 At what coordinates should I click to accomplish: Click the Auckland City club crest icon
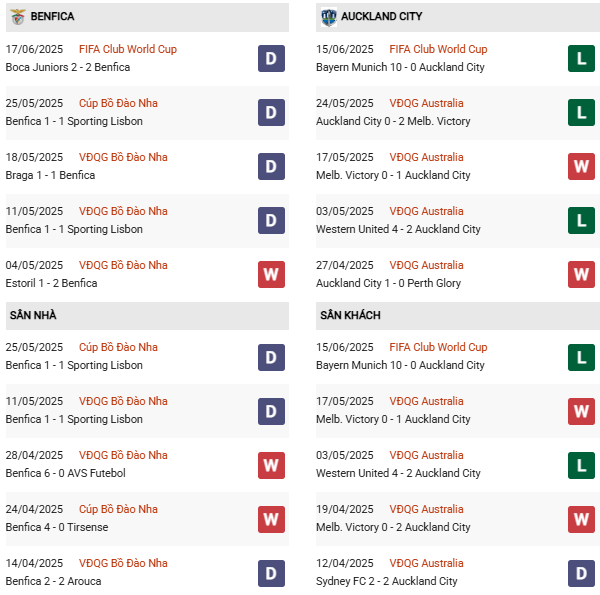coord(328,17)
